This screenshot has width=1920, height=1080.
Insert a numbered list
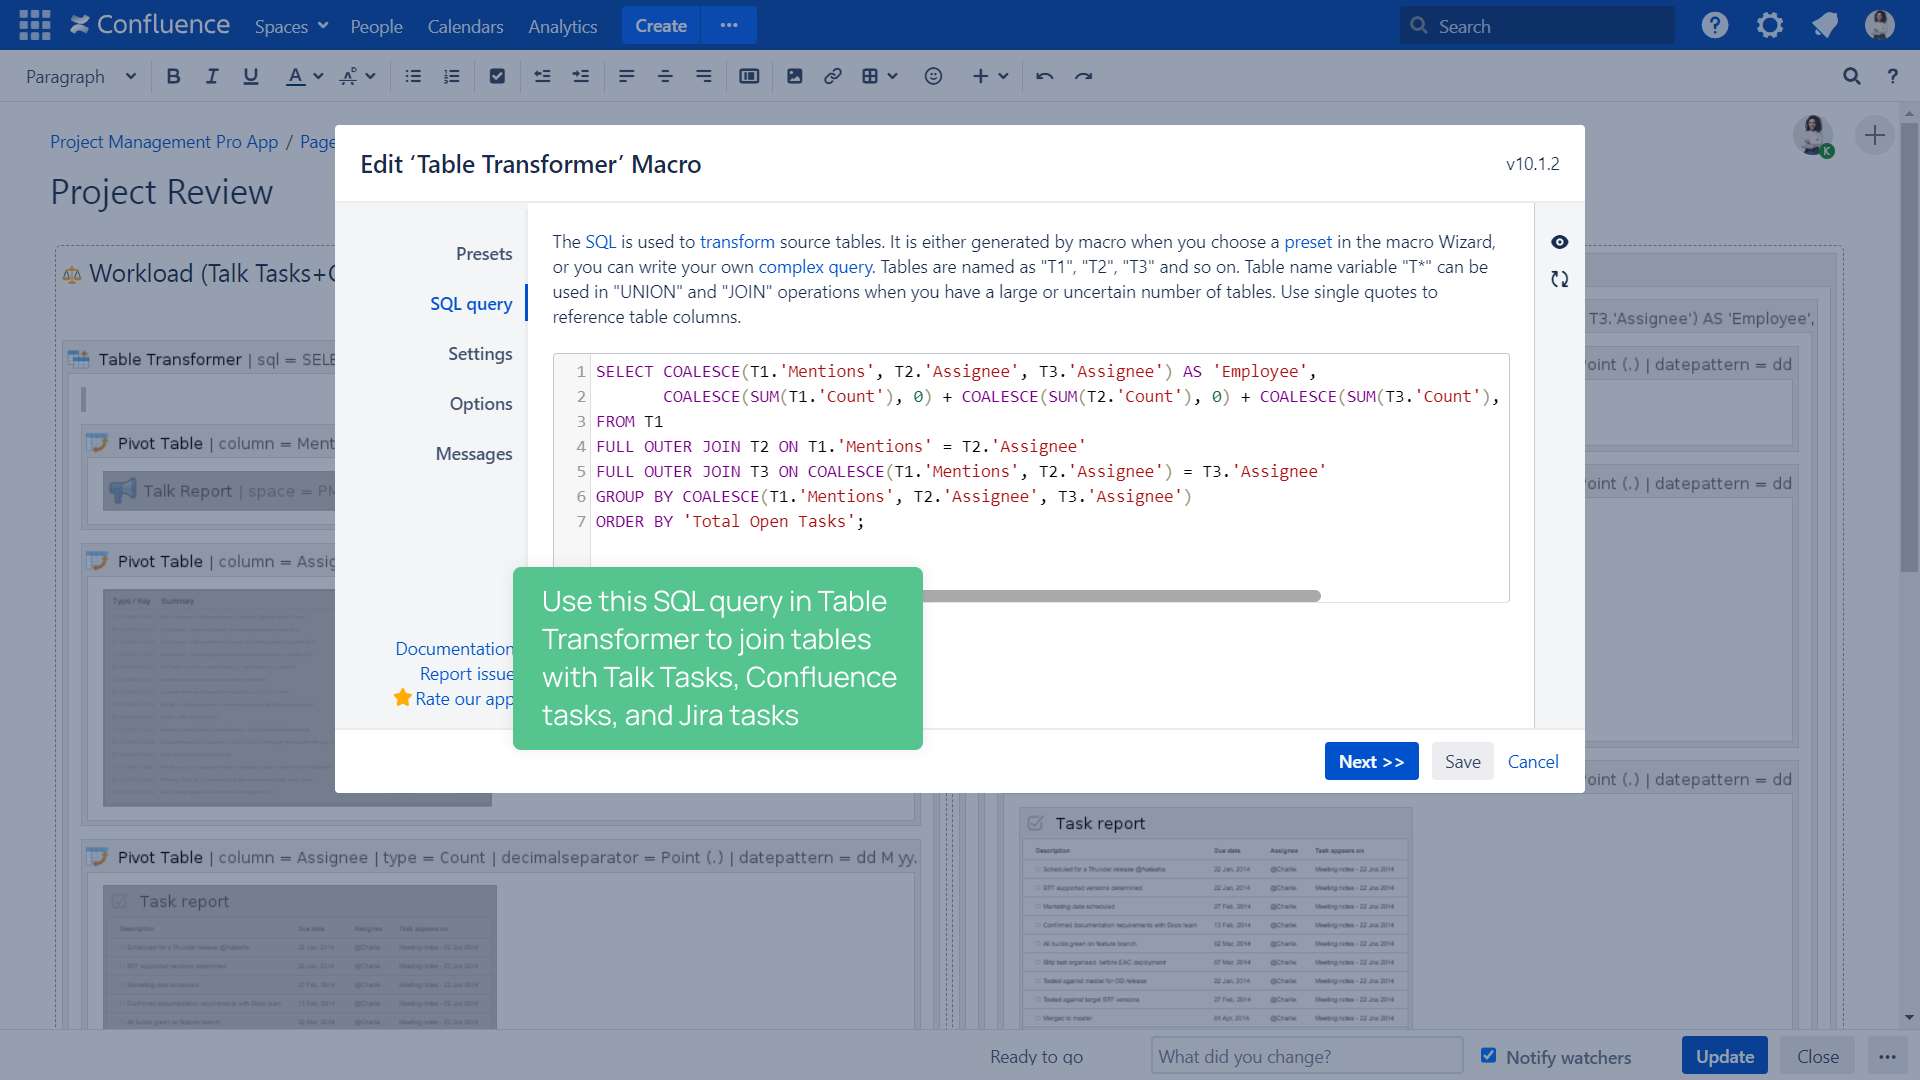452,76
